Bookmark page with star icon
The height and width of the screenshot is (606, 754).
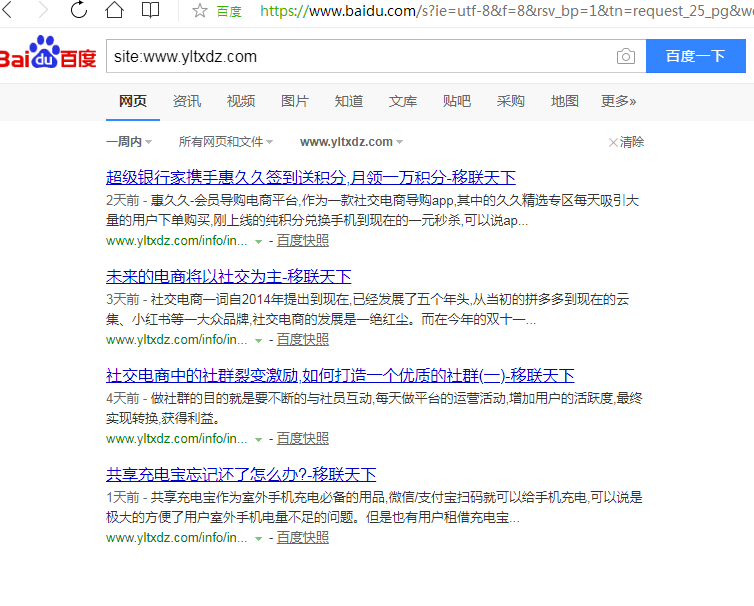(200, 11)
